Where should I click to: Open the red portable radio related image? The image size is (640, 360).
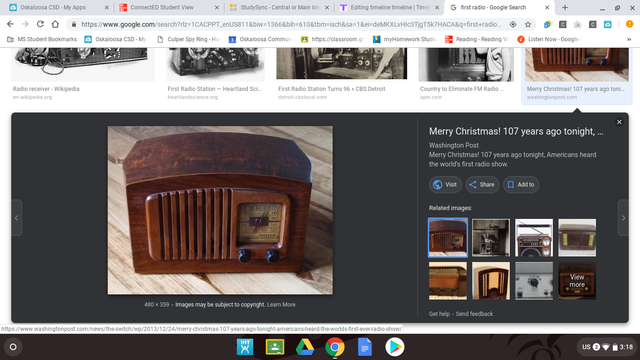[x=534, y=238]
